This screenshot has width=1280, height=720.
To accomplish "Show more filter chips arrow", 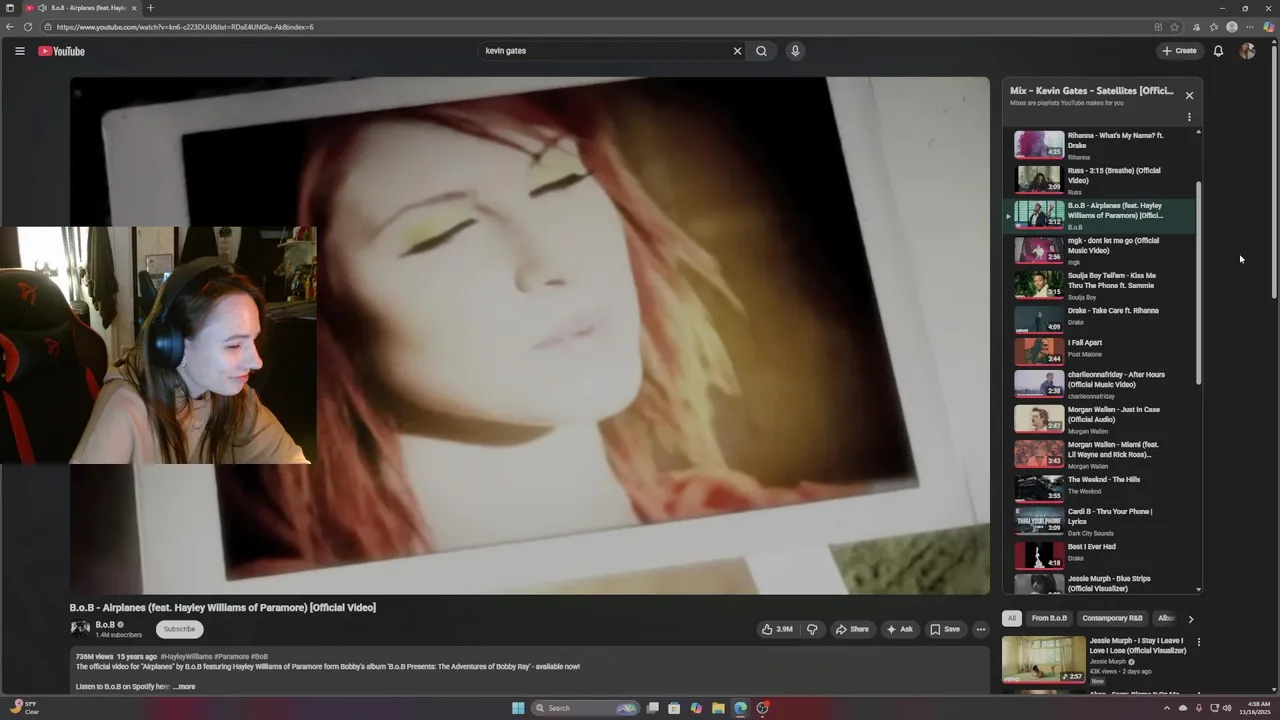I will click(x=1190, y=619).
